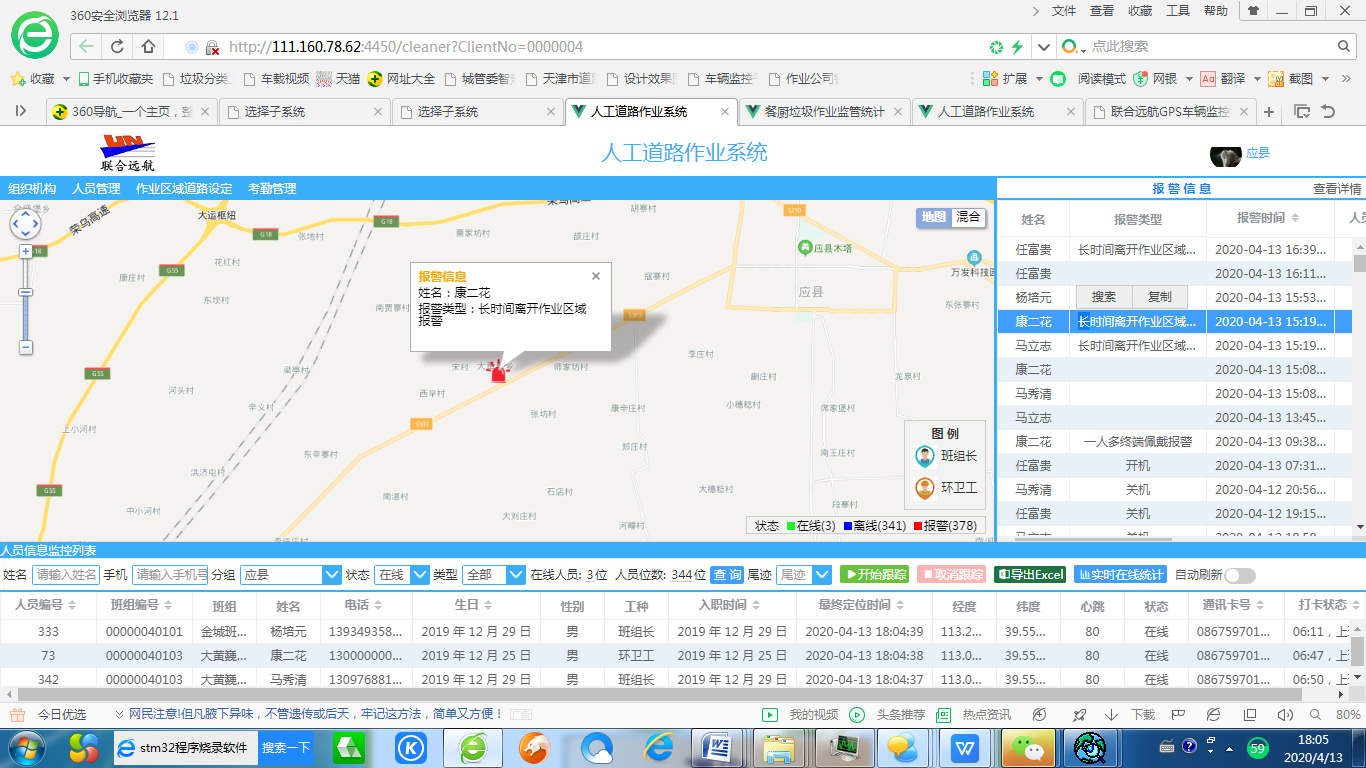1366x768 pixels.
Task: Open a new browser tab with plus icon
Action: pos(1269,112)
